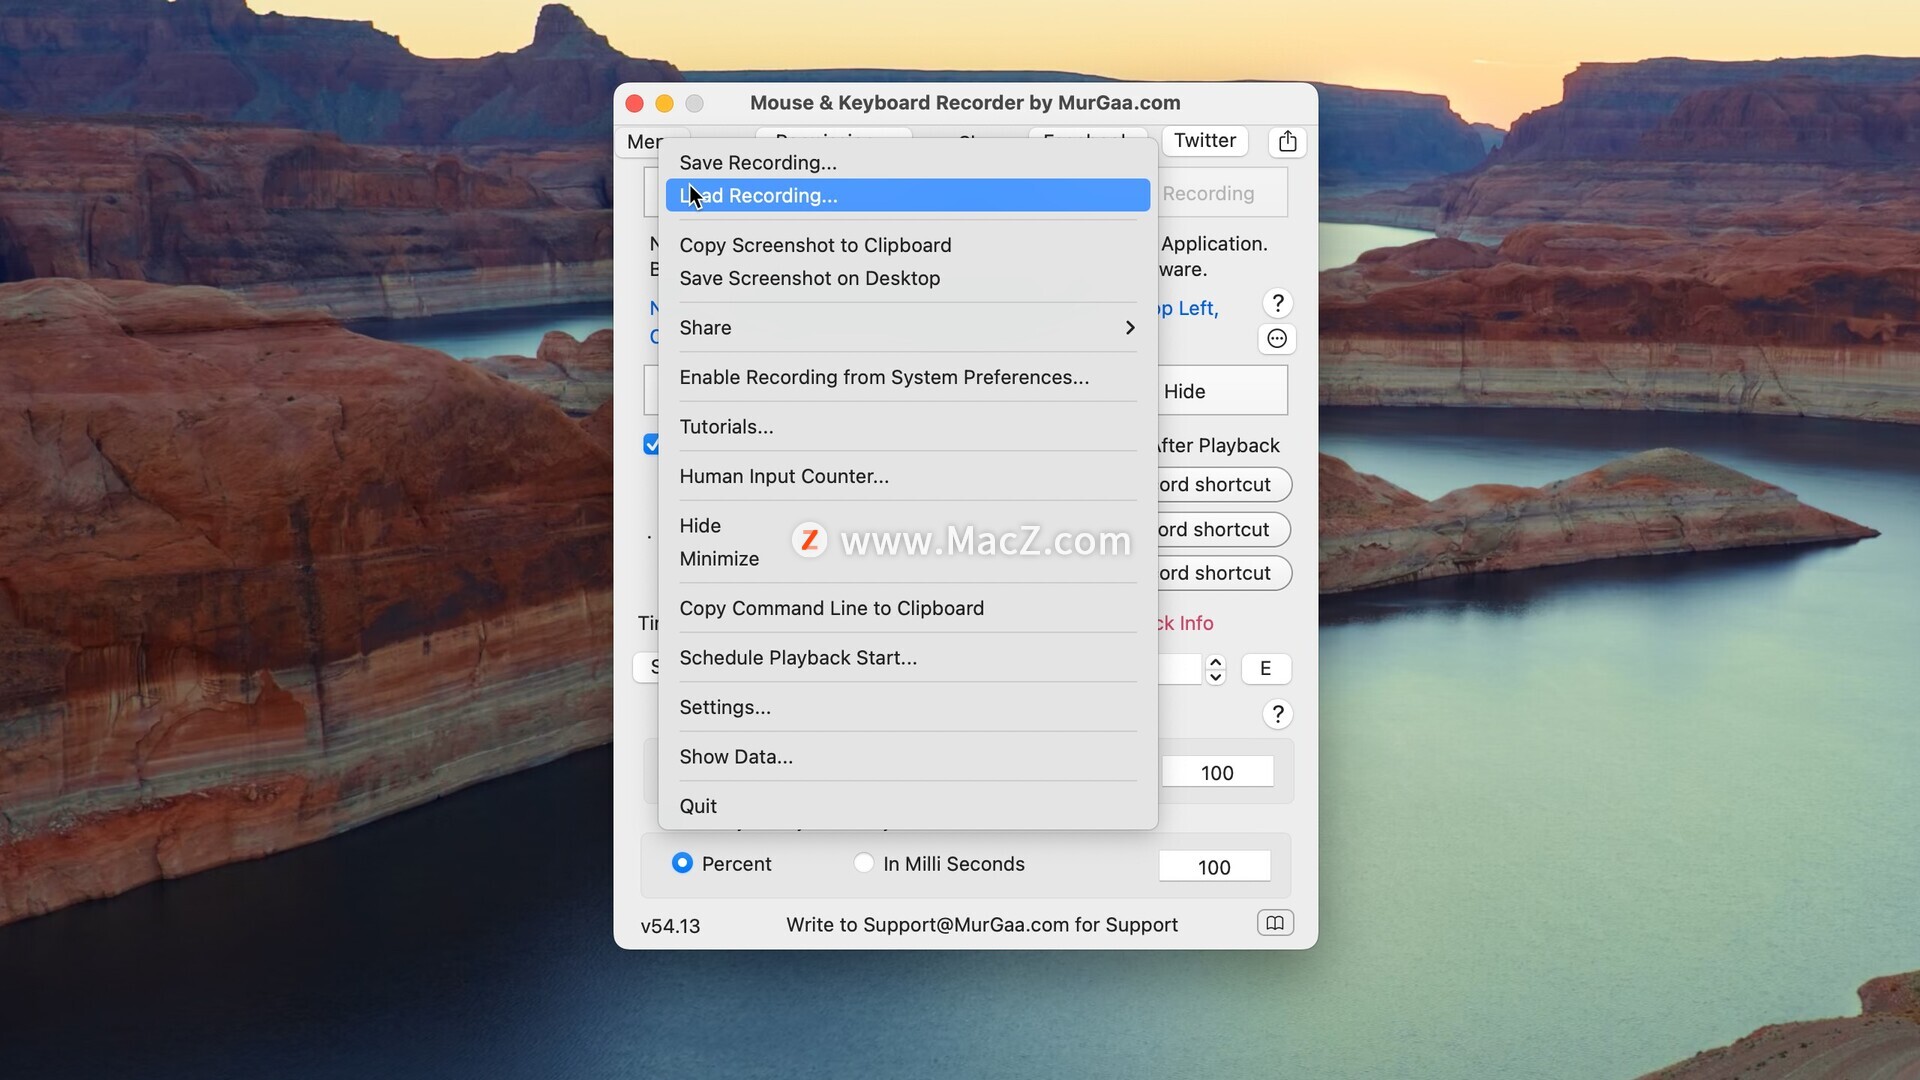This screenshot has height=1080, width=1920.
Task: Select Show Data... menu entry
Action: (908, 757)
